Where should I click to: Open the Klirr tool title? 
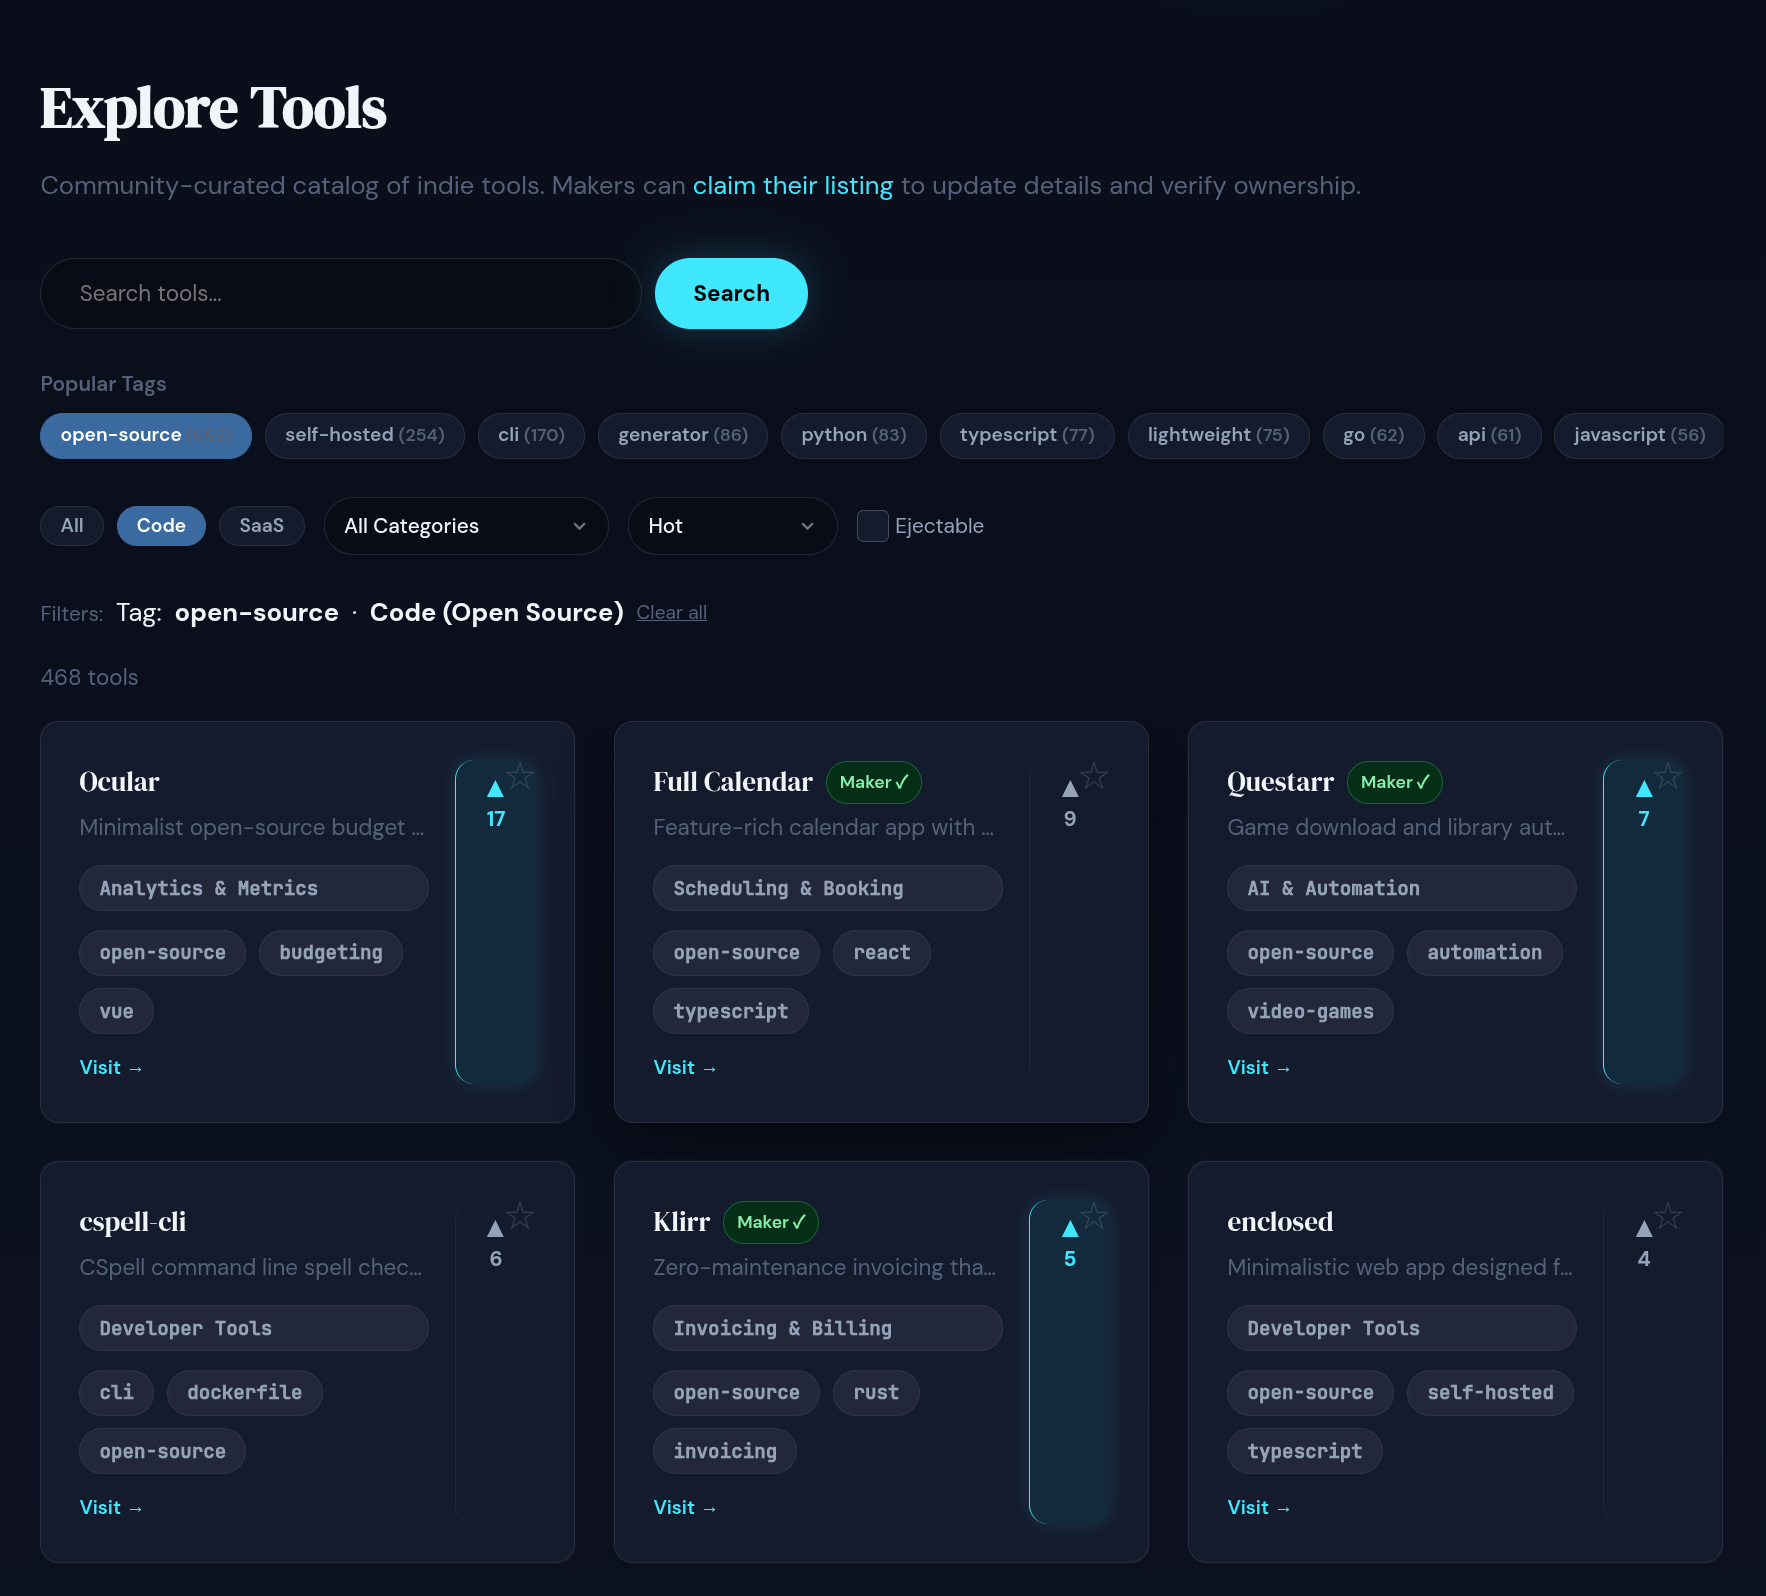pyautogui.click(x=682, y=1222)
